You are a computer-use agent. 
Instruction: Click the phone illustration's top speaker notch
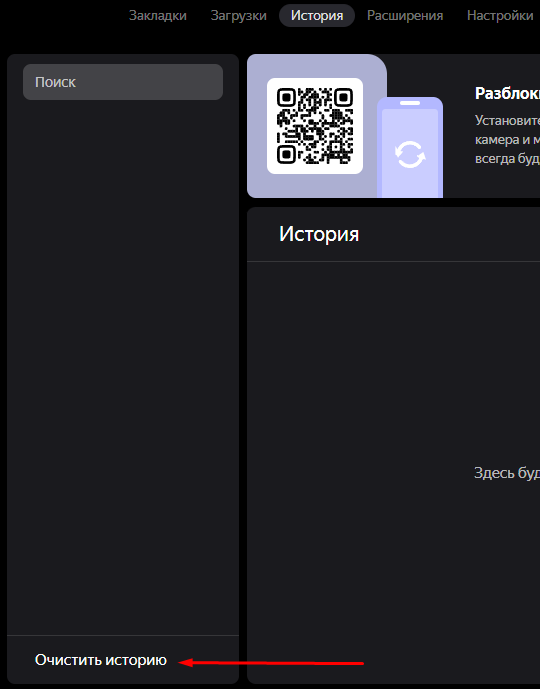pyautogui.click(x=410, y=103)
